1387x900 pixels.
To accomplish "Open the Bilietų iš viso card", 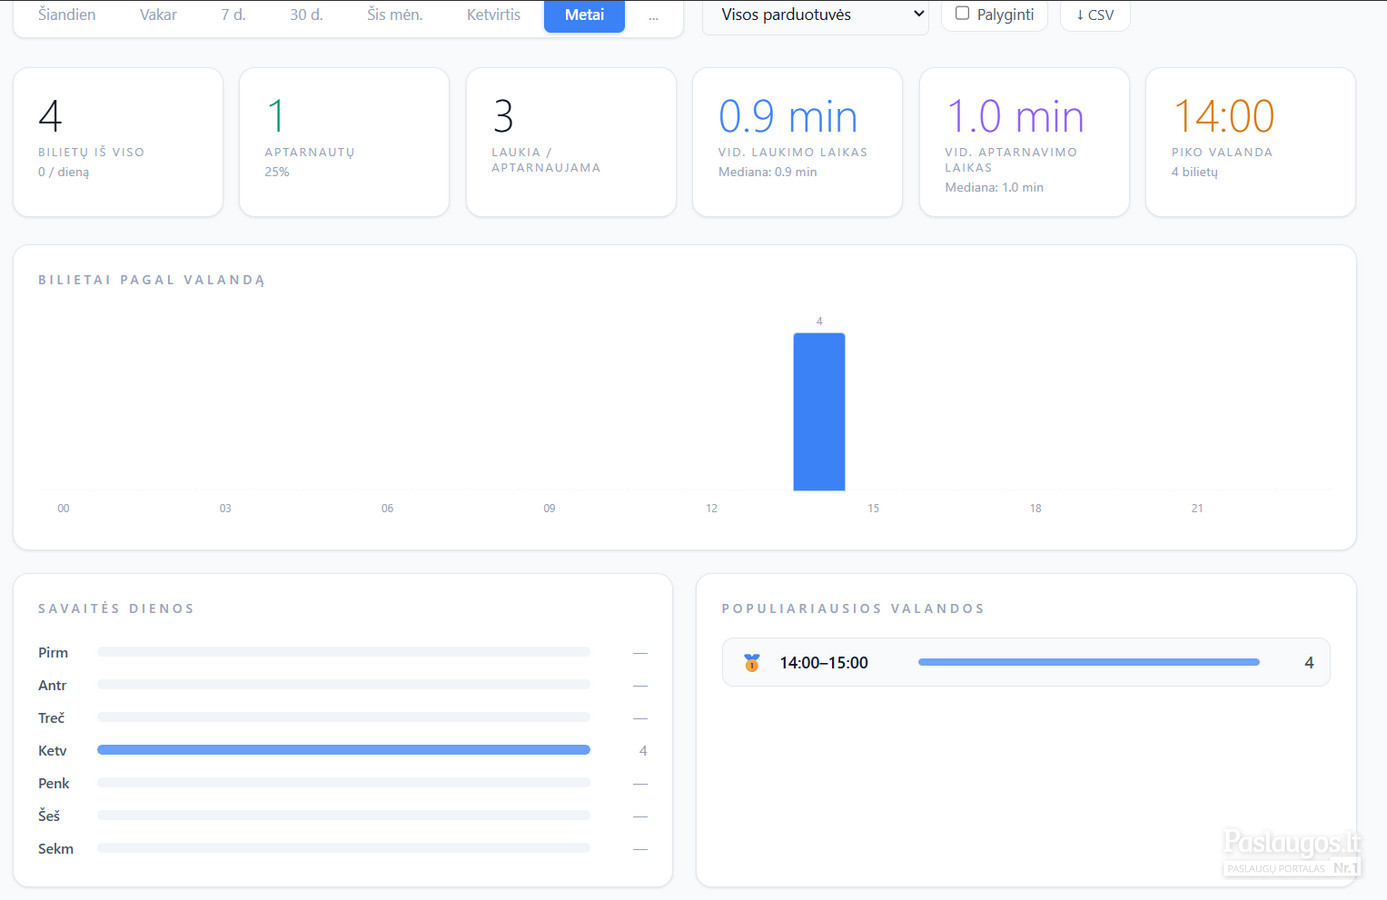I will click(118, 142).
